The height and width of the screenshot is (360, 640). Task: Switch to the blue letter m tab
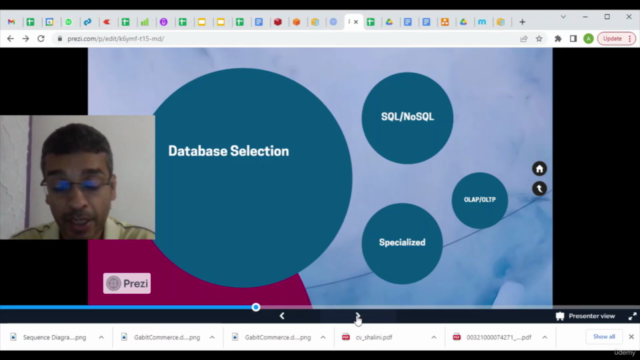click(x=482, y=22)
